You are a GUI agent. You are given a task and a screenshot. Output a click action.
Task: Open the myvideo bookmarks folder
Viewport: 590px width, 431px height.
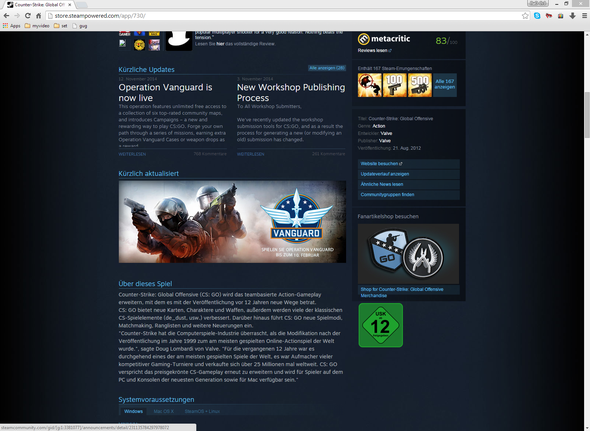pyautogui.click(x=37, y=26)
